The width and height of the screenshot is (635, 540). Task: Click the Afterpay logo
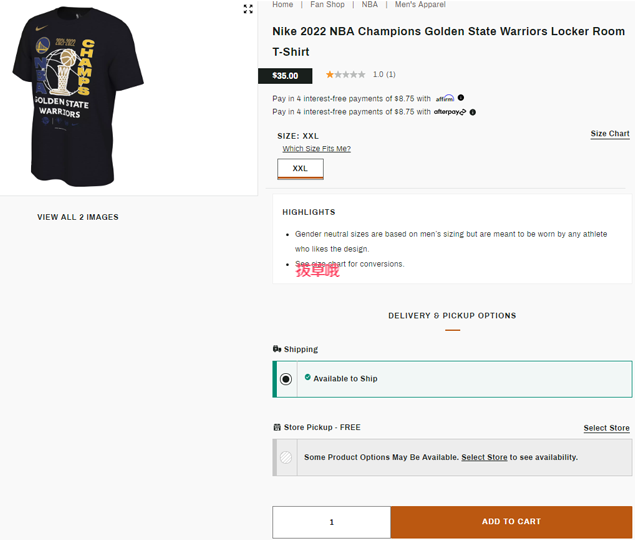[x=450, y=112]
